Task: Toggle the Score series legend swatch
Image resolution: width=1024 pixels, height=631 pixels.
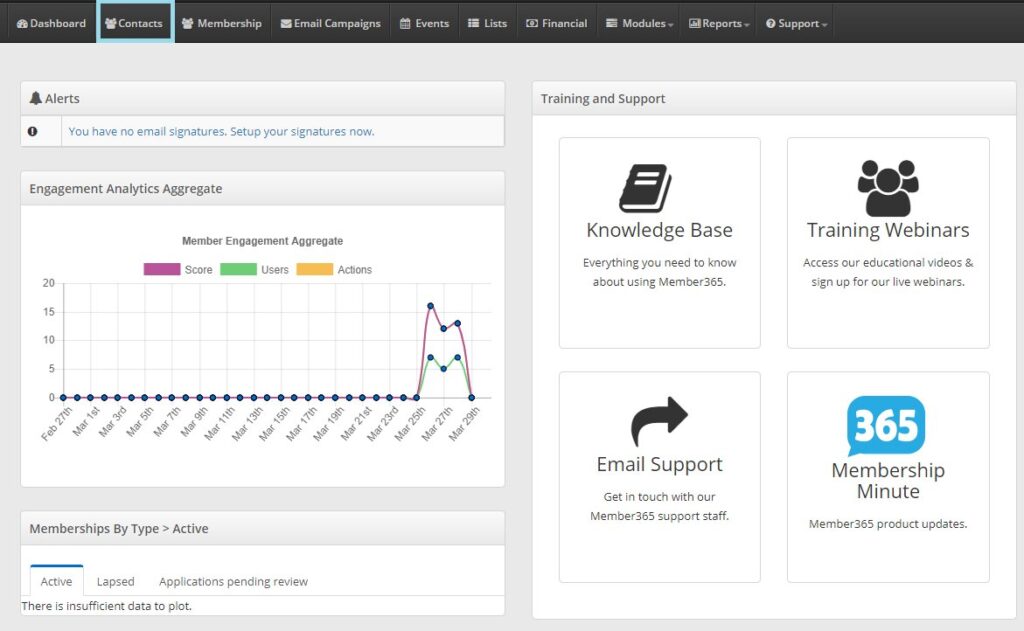Action: click(162, 269)
